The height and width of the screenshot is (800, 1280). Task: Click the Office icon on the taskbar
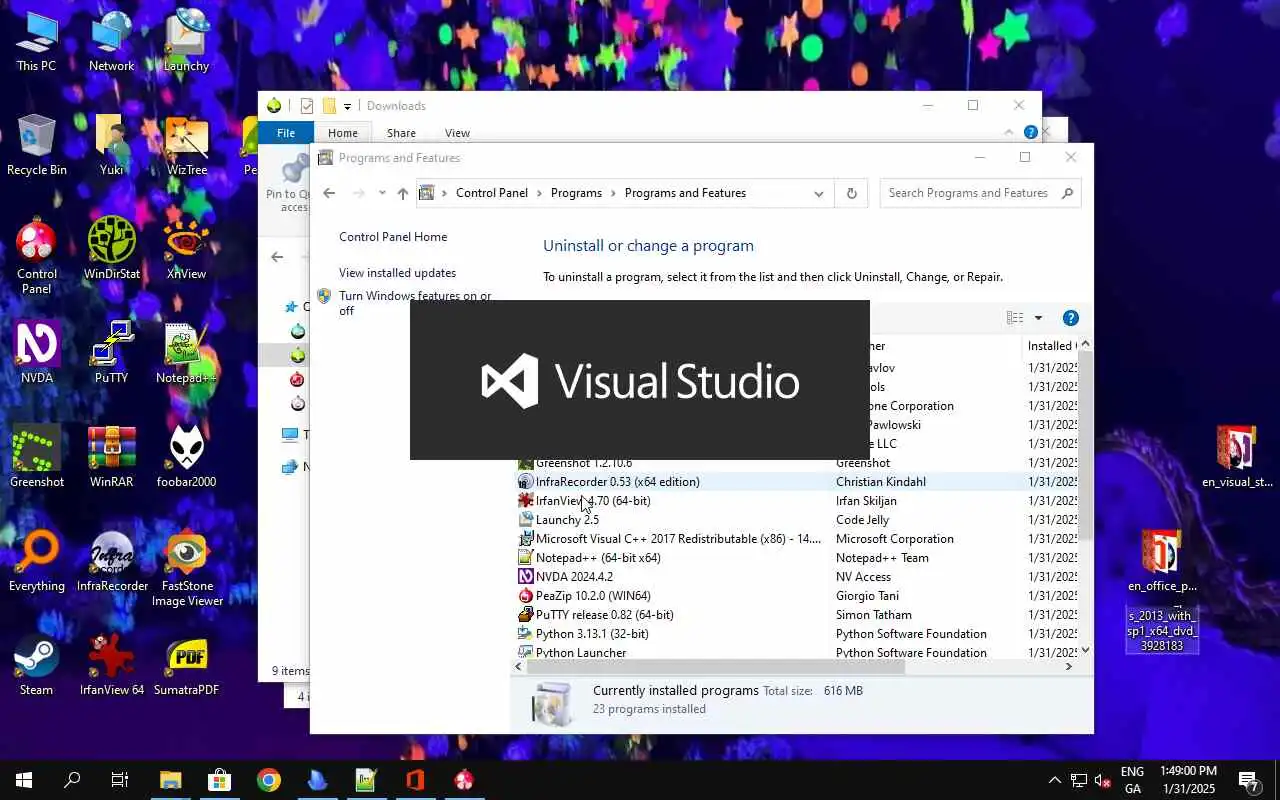pos(415,780)
